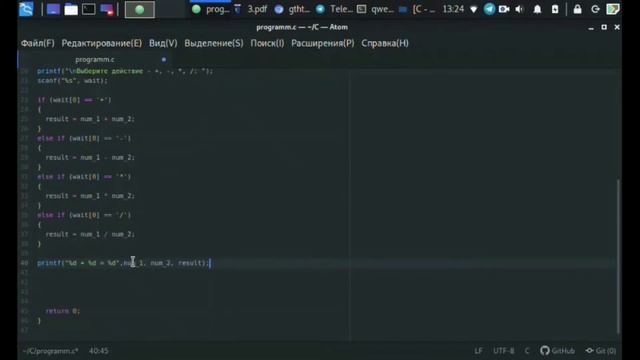Open the notifications bell tray icon
This screenshot has height=360, width=640.
pos(537,9)
